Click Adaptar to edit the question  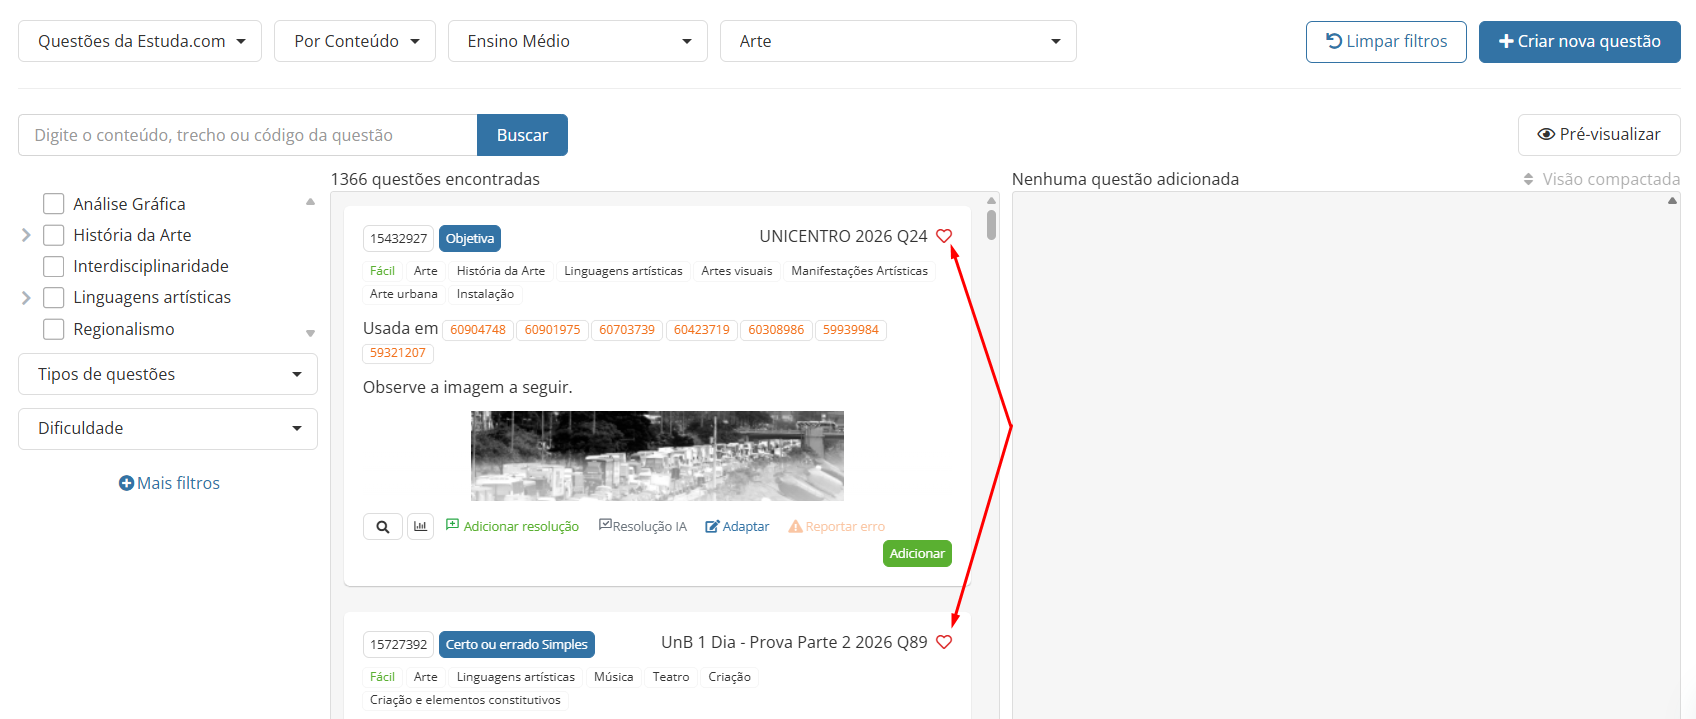pos(737,526)
